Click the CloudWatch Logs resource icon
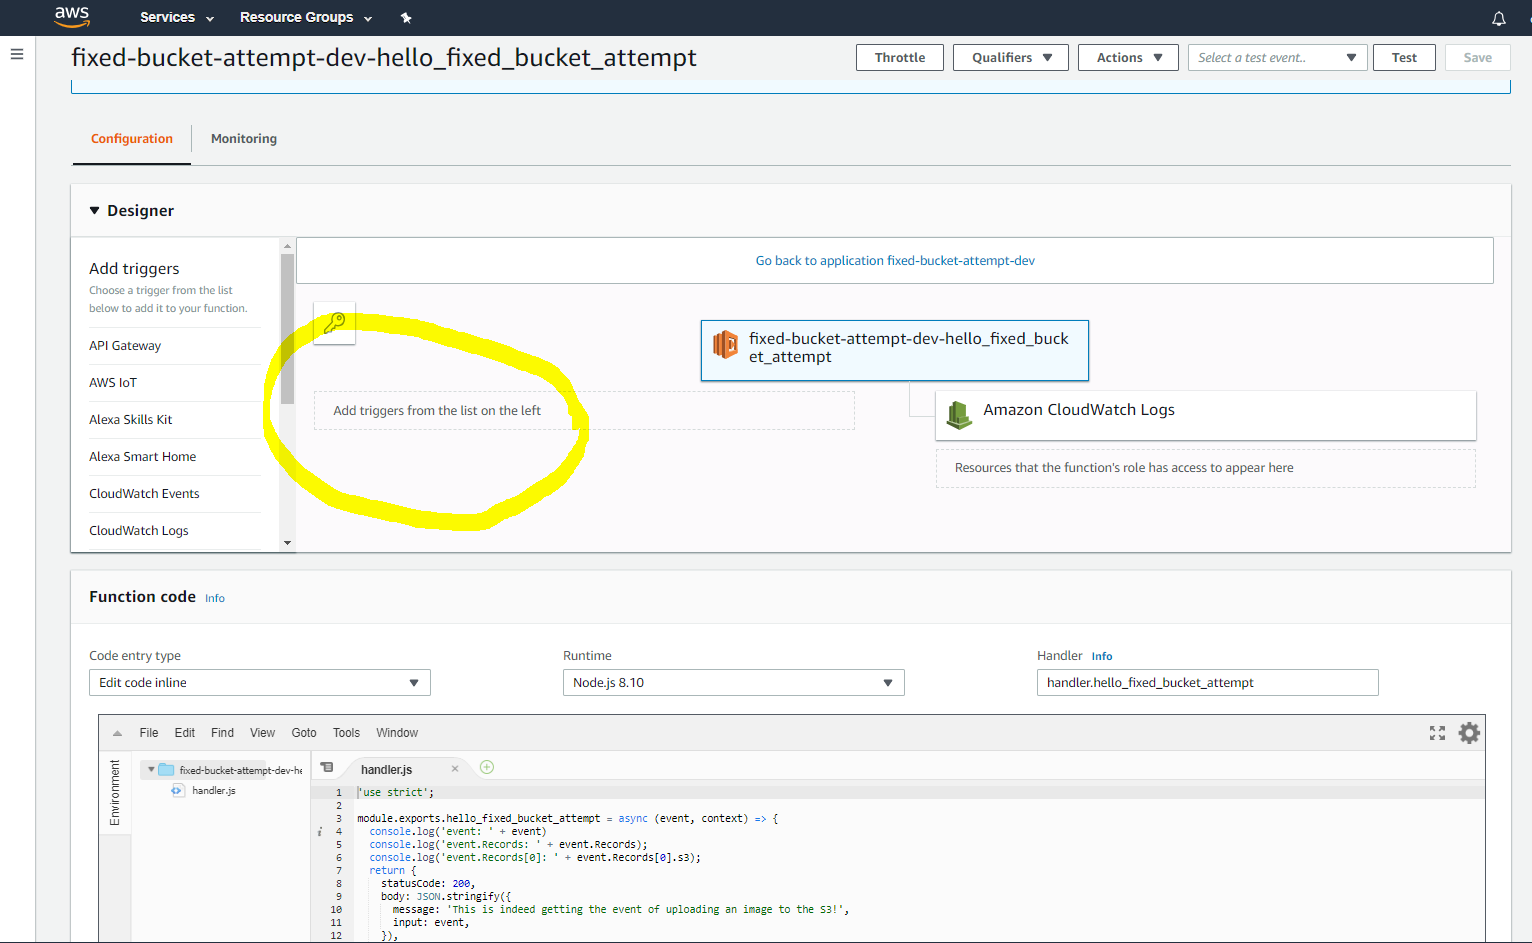1532x943 pixels. click(x=959, y=414)
